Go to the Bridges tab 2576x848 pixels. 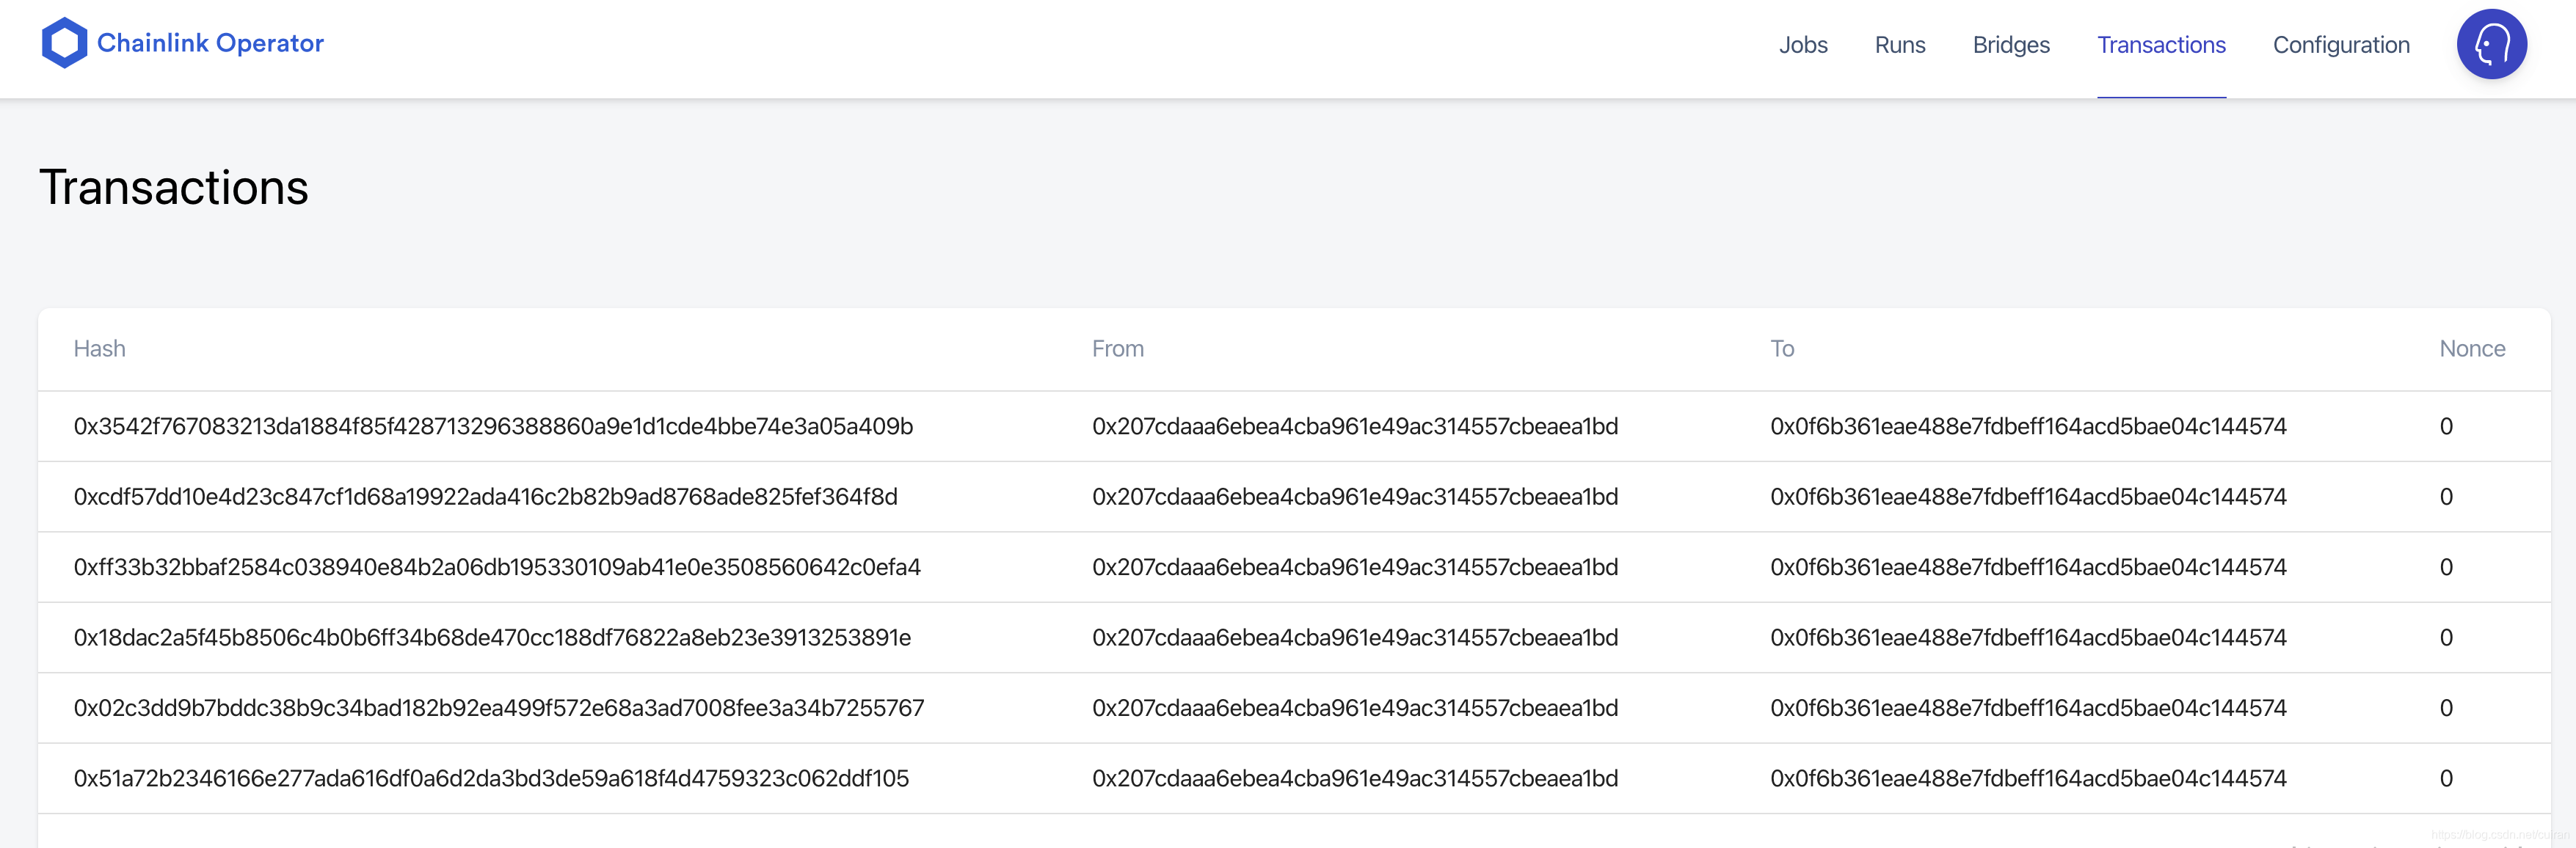(x=2010, y=45)
